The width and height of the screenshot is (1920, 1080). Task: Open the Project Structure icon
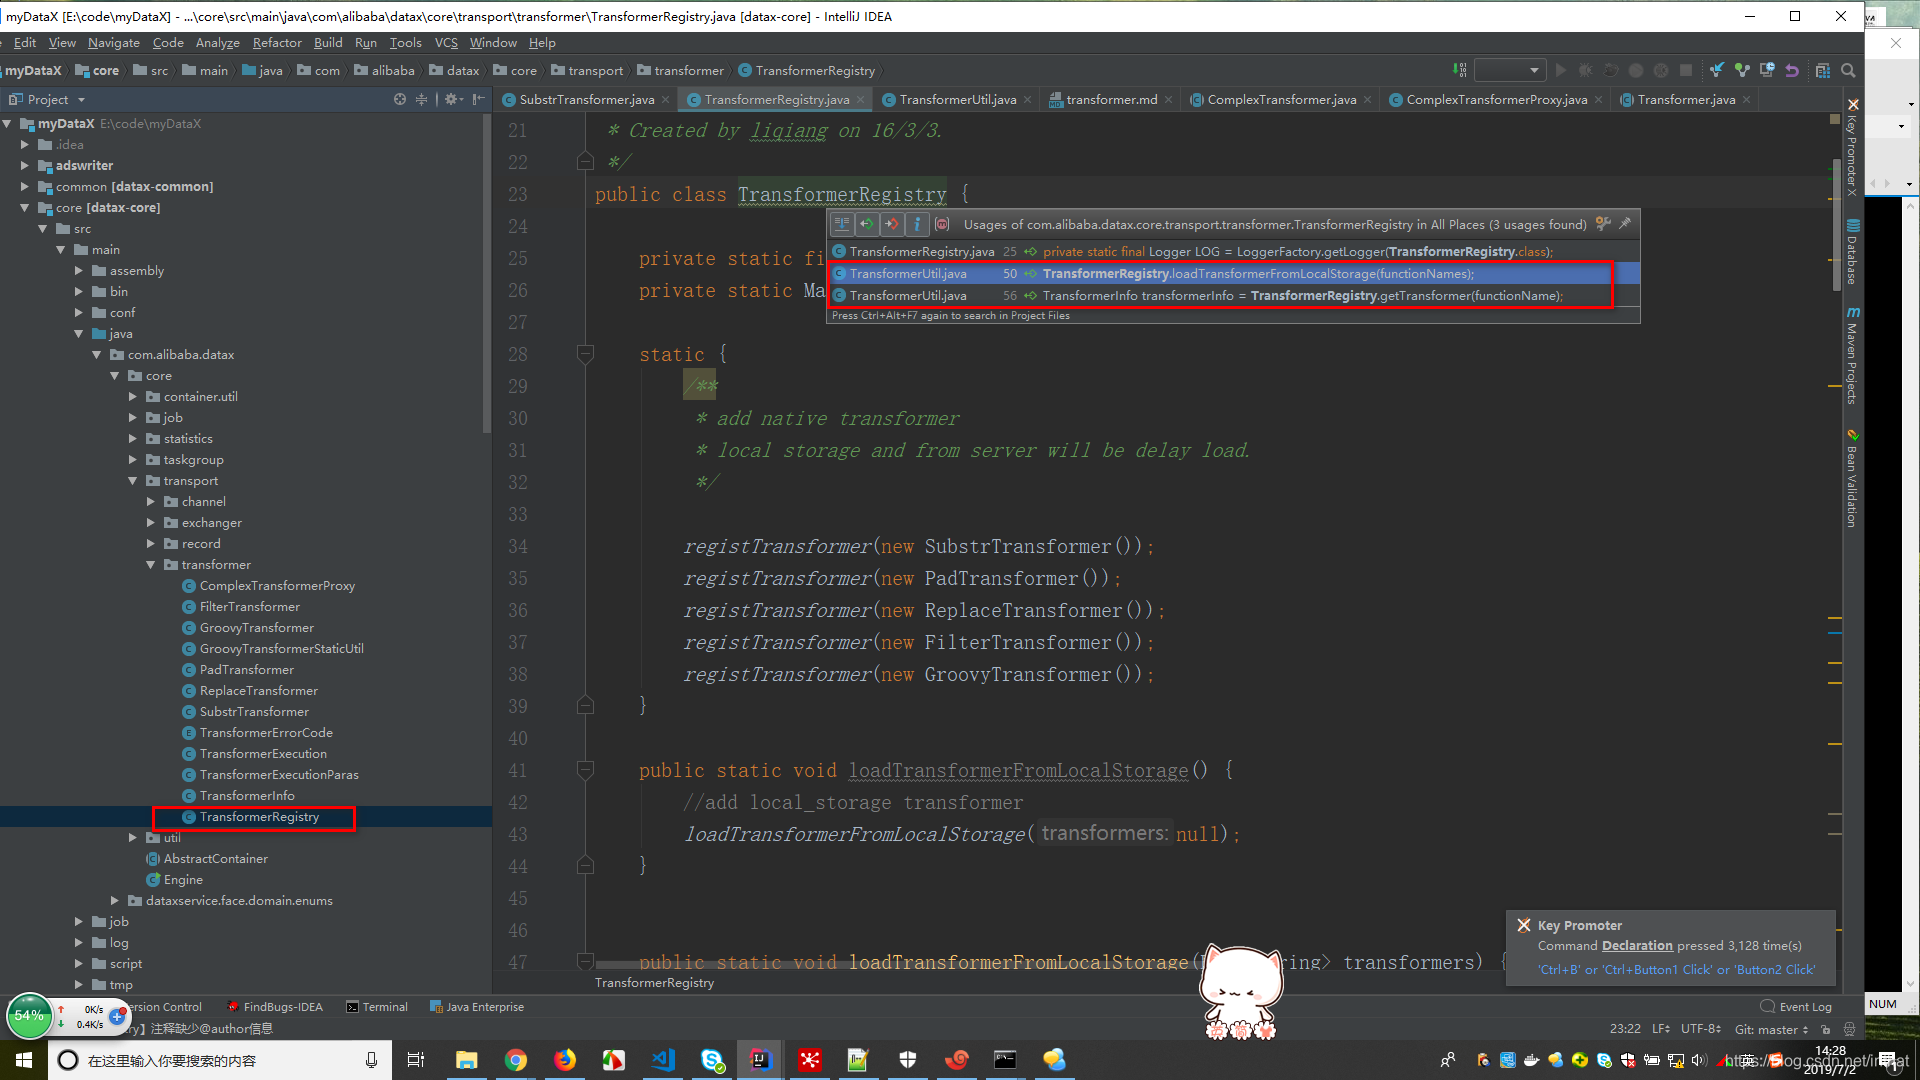[x=1823, y=70]
